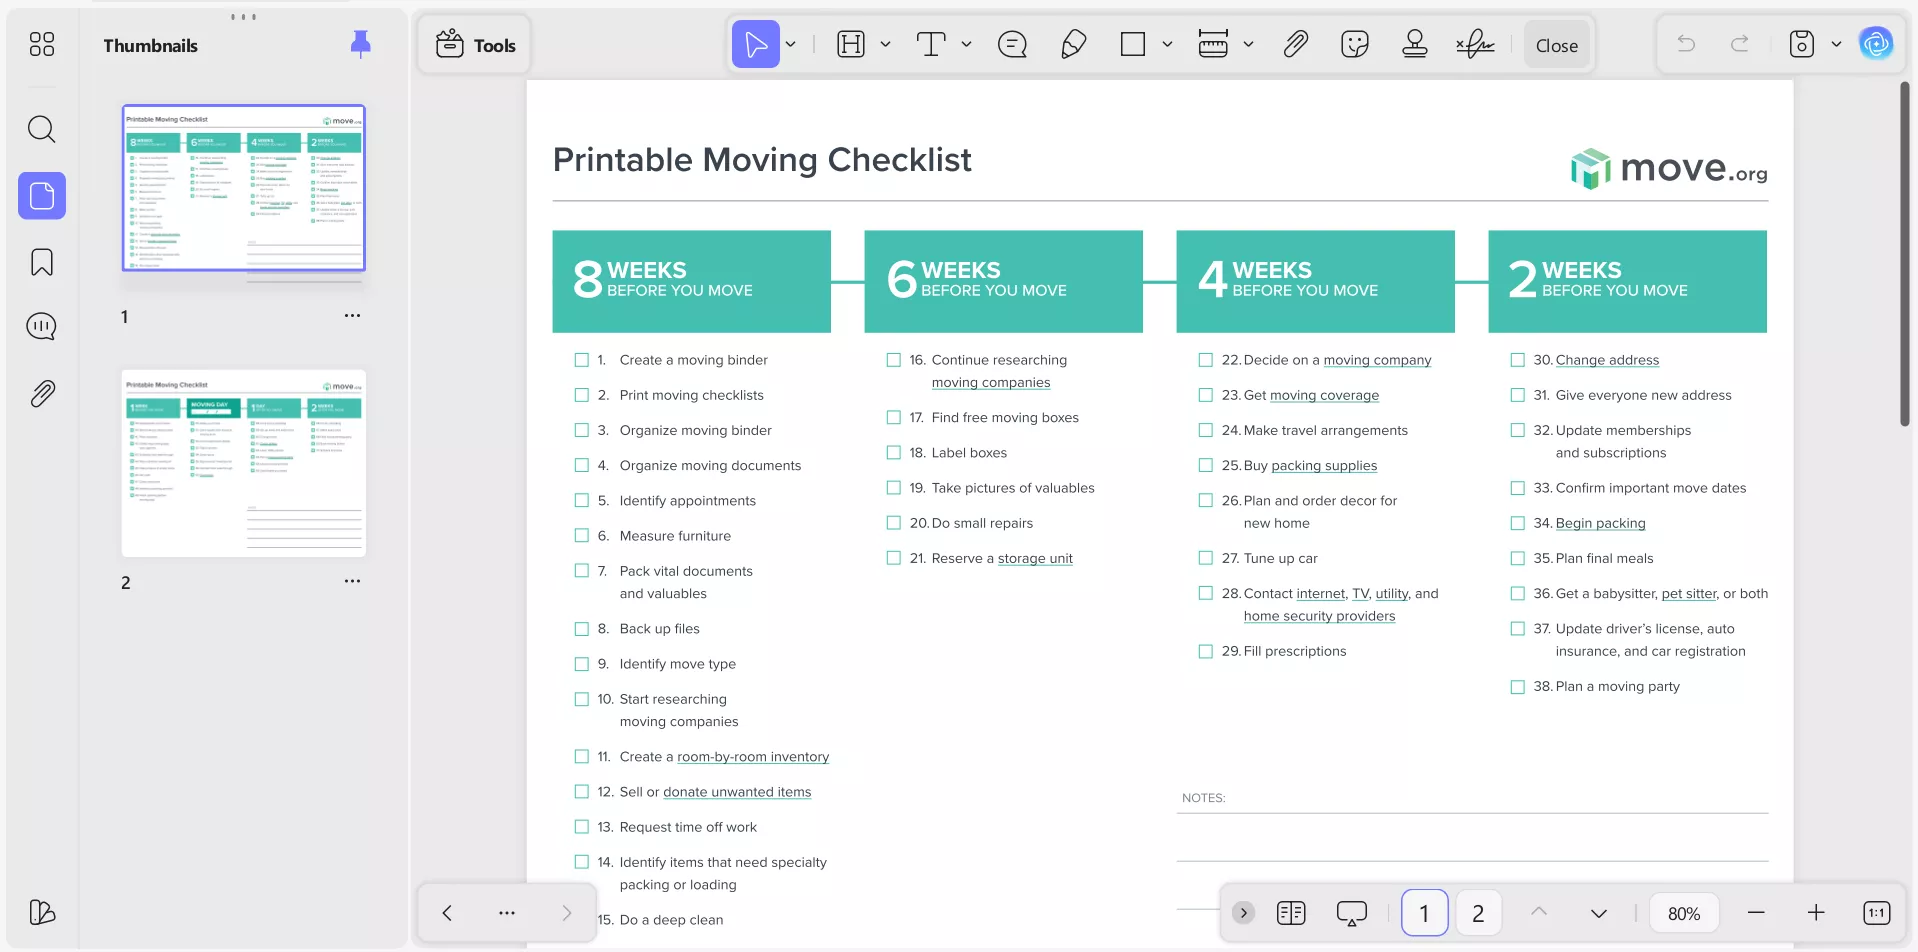The image size is (1918, 952).
Task: Open the 'storage unit' link
Action: click(x=1035, y=559)
